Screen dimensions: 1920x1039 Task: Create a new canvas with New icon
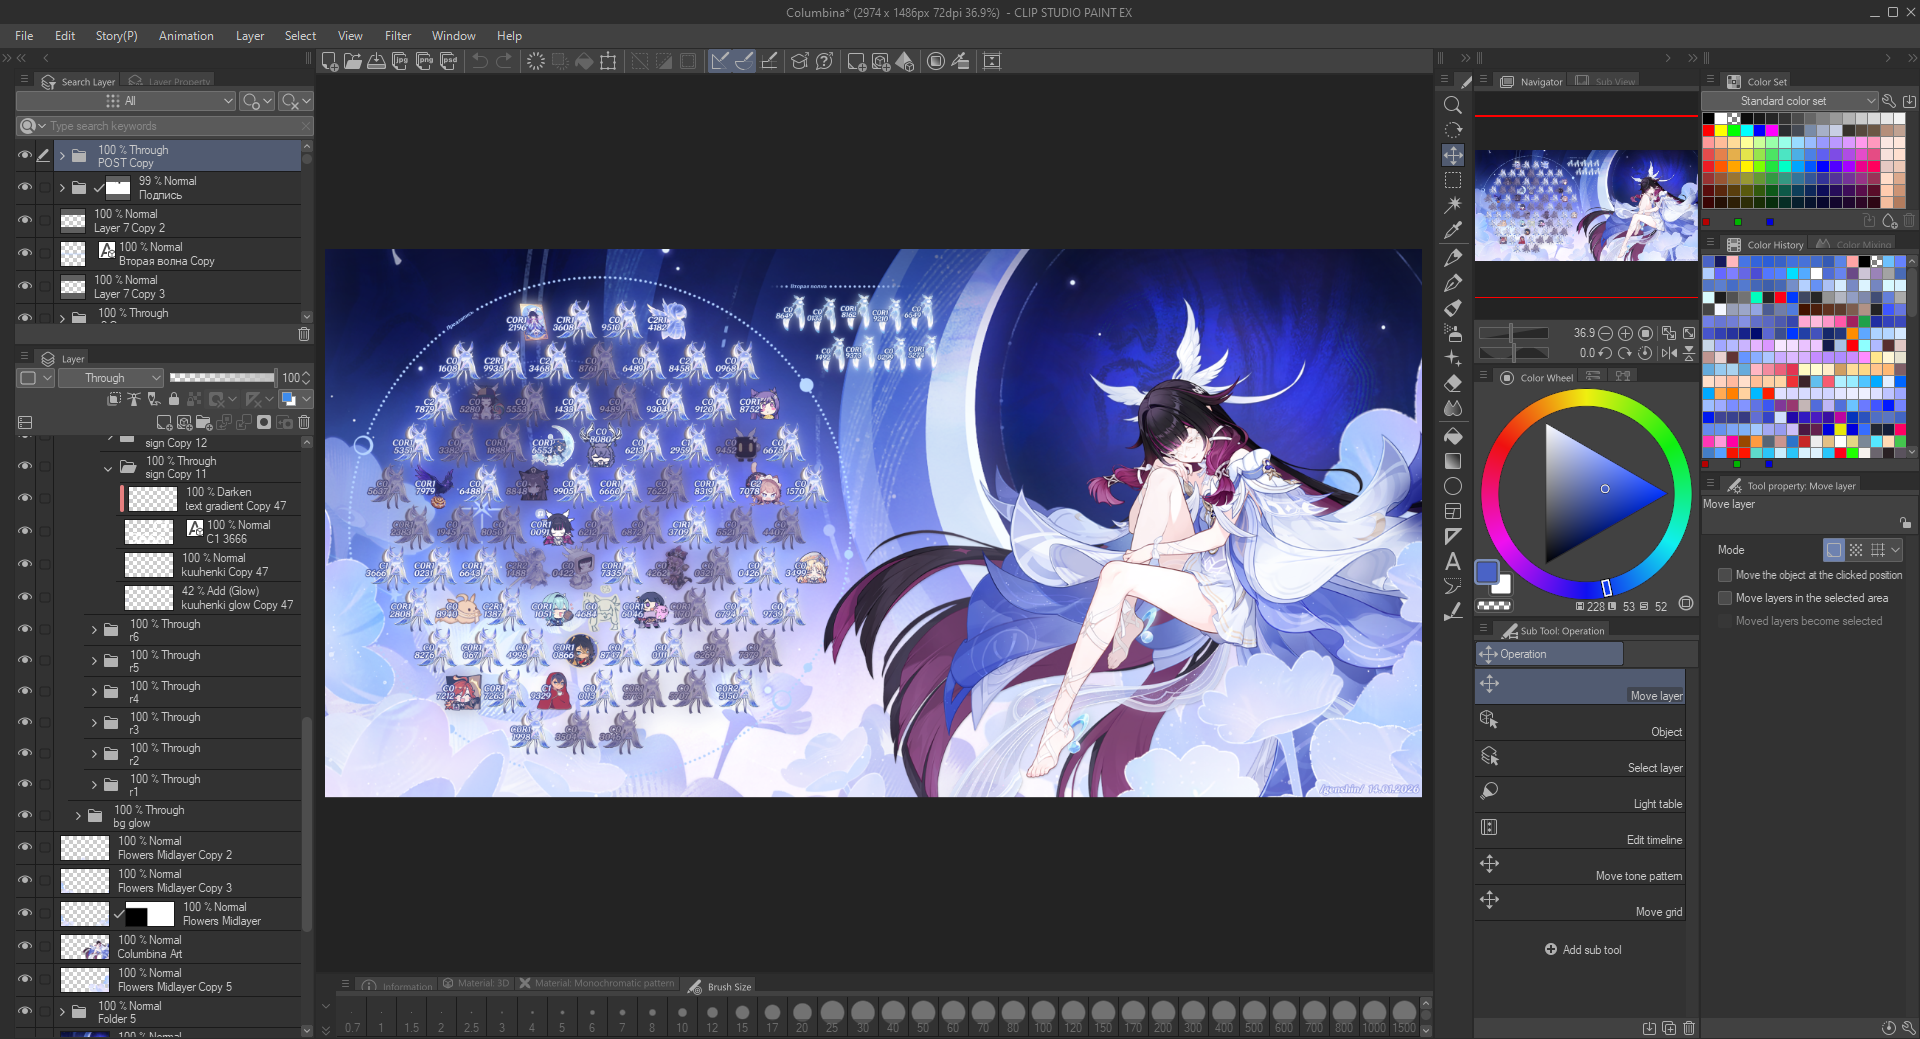tap(329, 61)
